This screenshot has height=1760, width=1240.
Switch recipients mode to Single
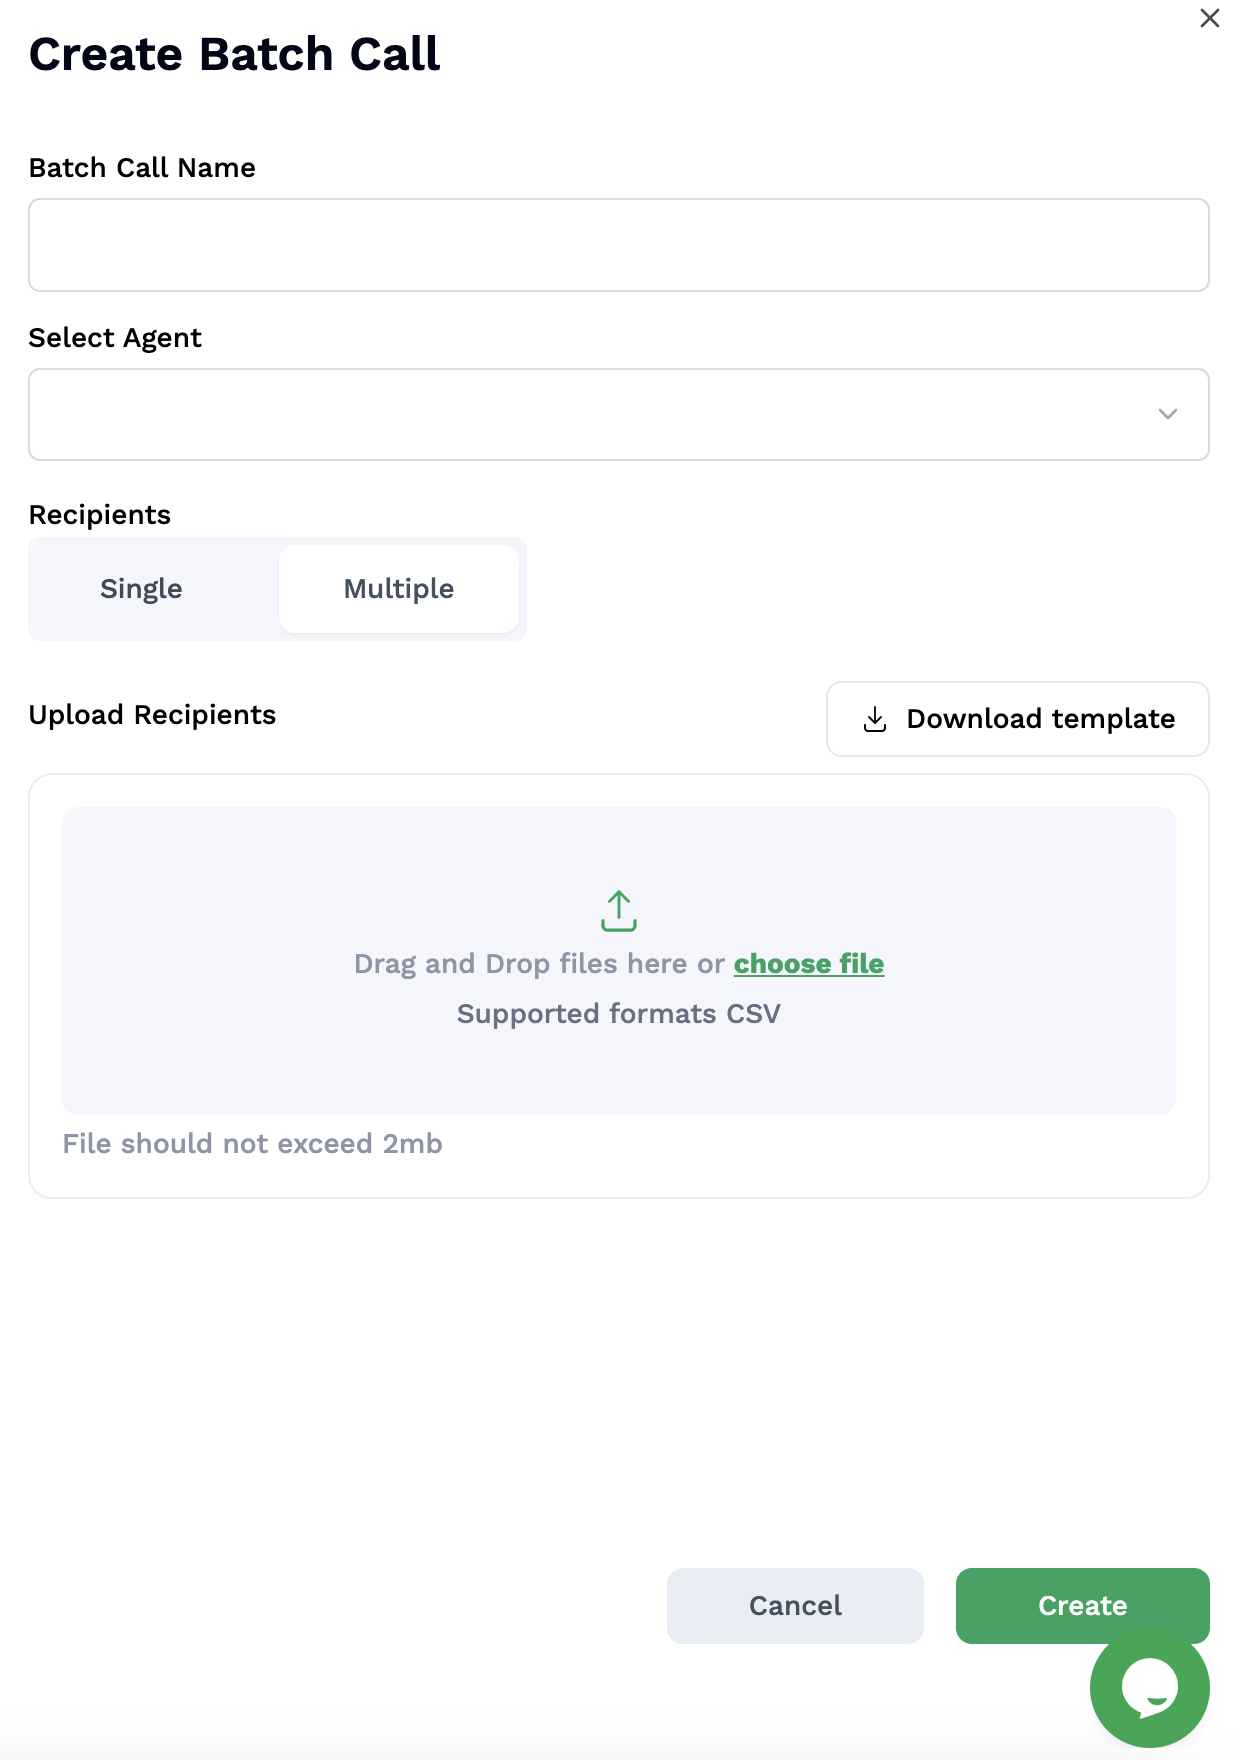pos(141,589)
